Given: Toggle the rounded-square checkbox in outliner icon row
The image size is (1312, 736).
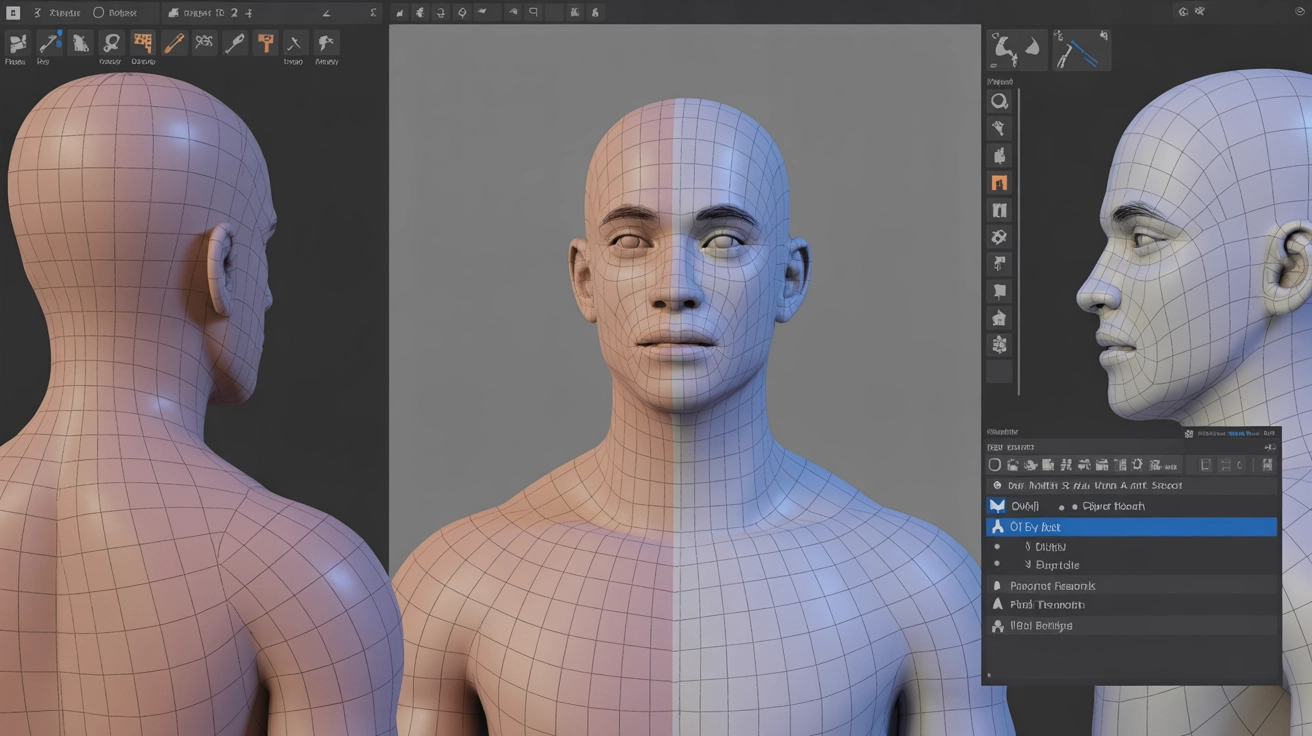Looking at the screenshot, I should coord(995,465).
